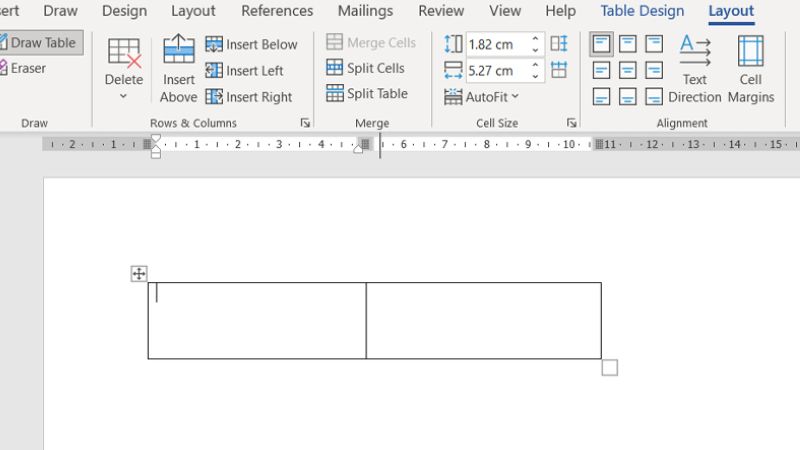
Task: Click the row height input field
Action: 496,44
